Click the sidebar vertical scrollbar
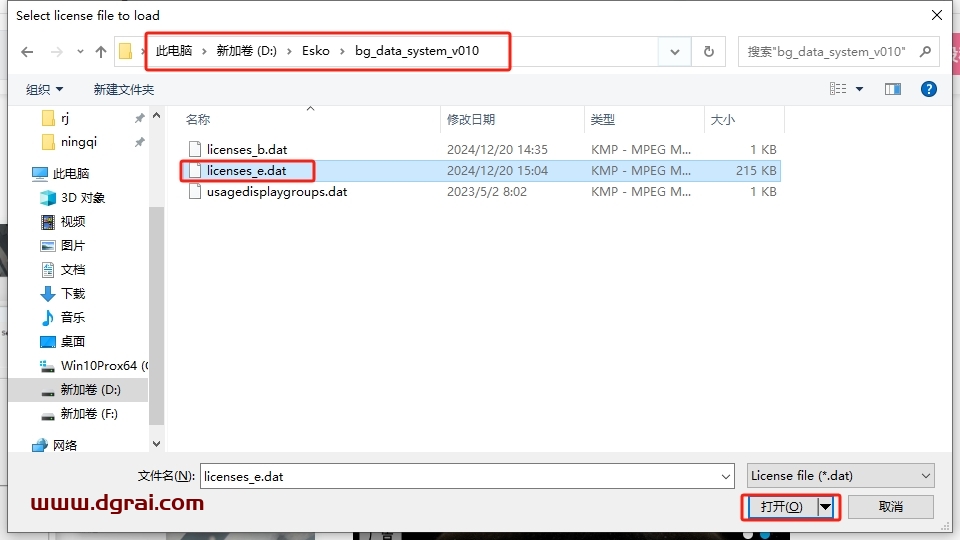This screenshot has width=960, height=540. tap(156, 300)
